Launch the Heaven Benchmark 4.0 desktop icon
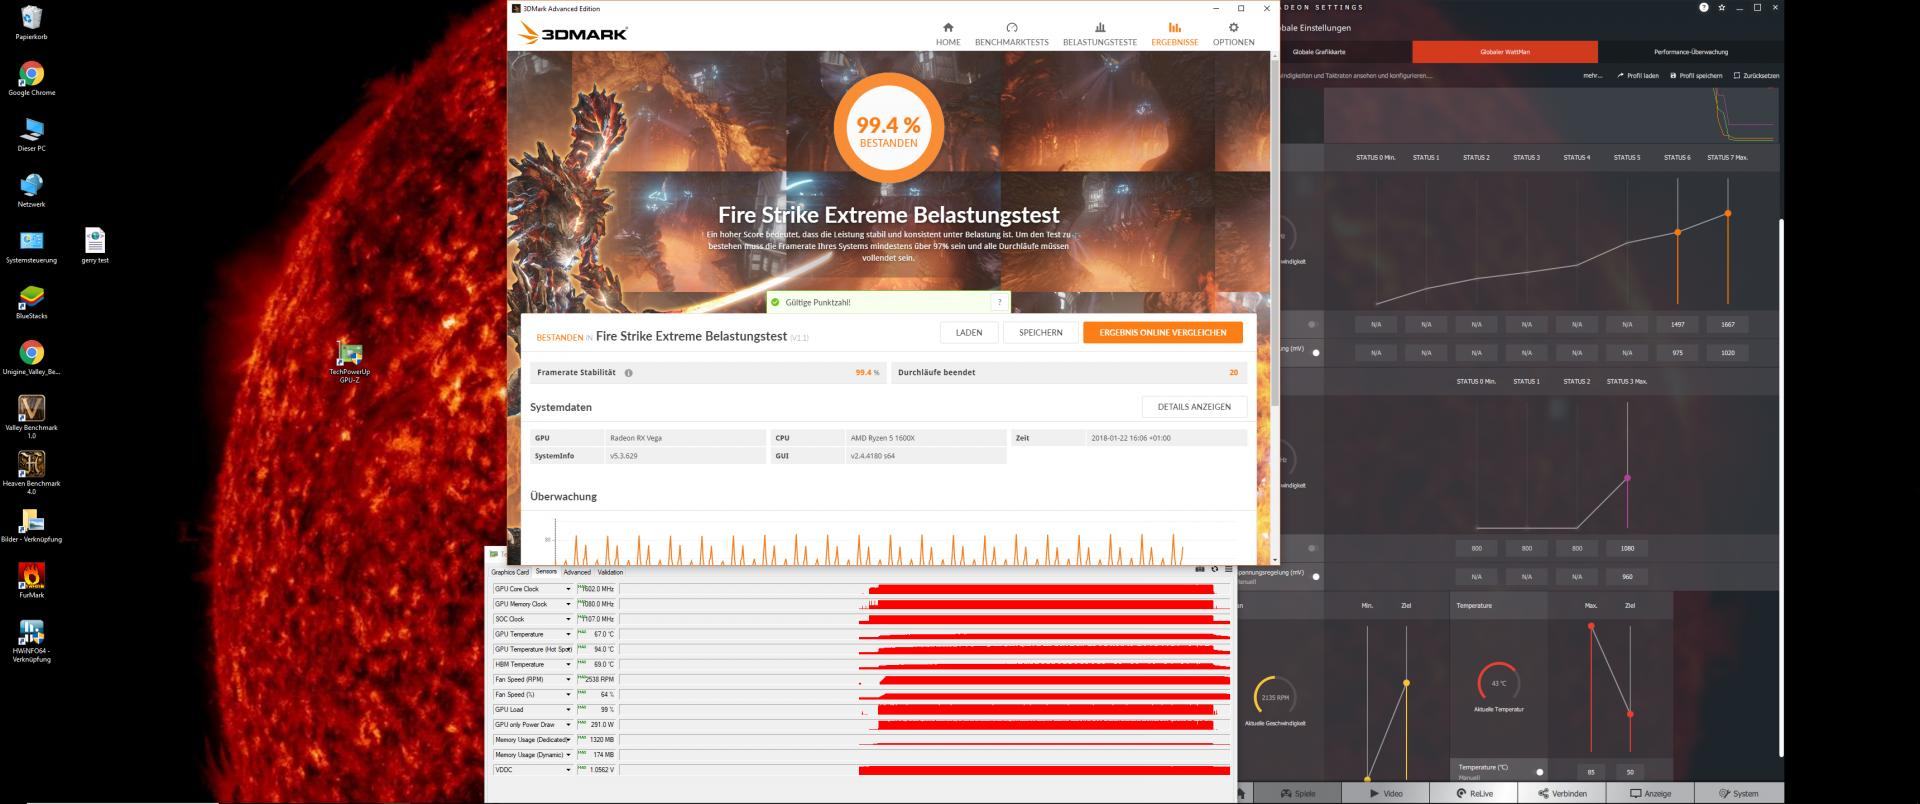This screenshot has width=1920, height=804. coord(31,472)
